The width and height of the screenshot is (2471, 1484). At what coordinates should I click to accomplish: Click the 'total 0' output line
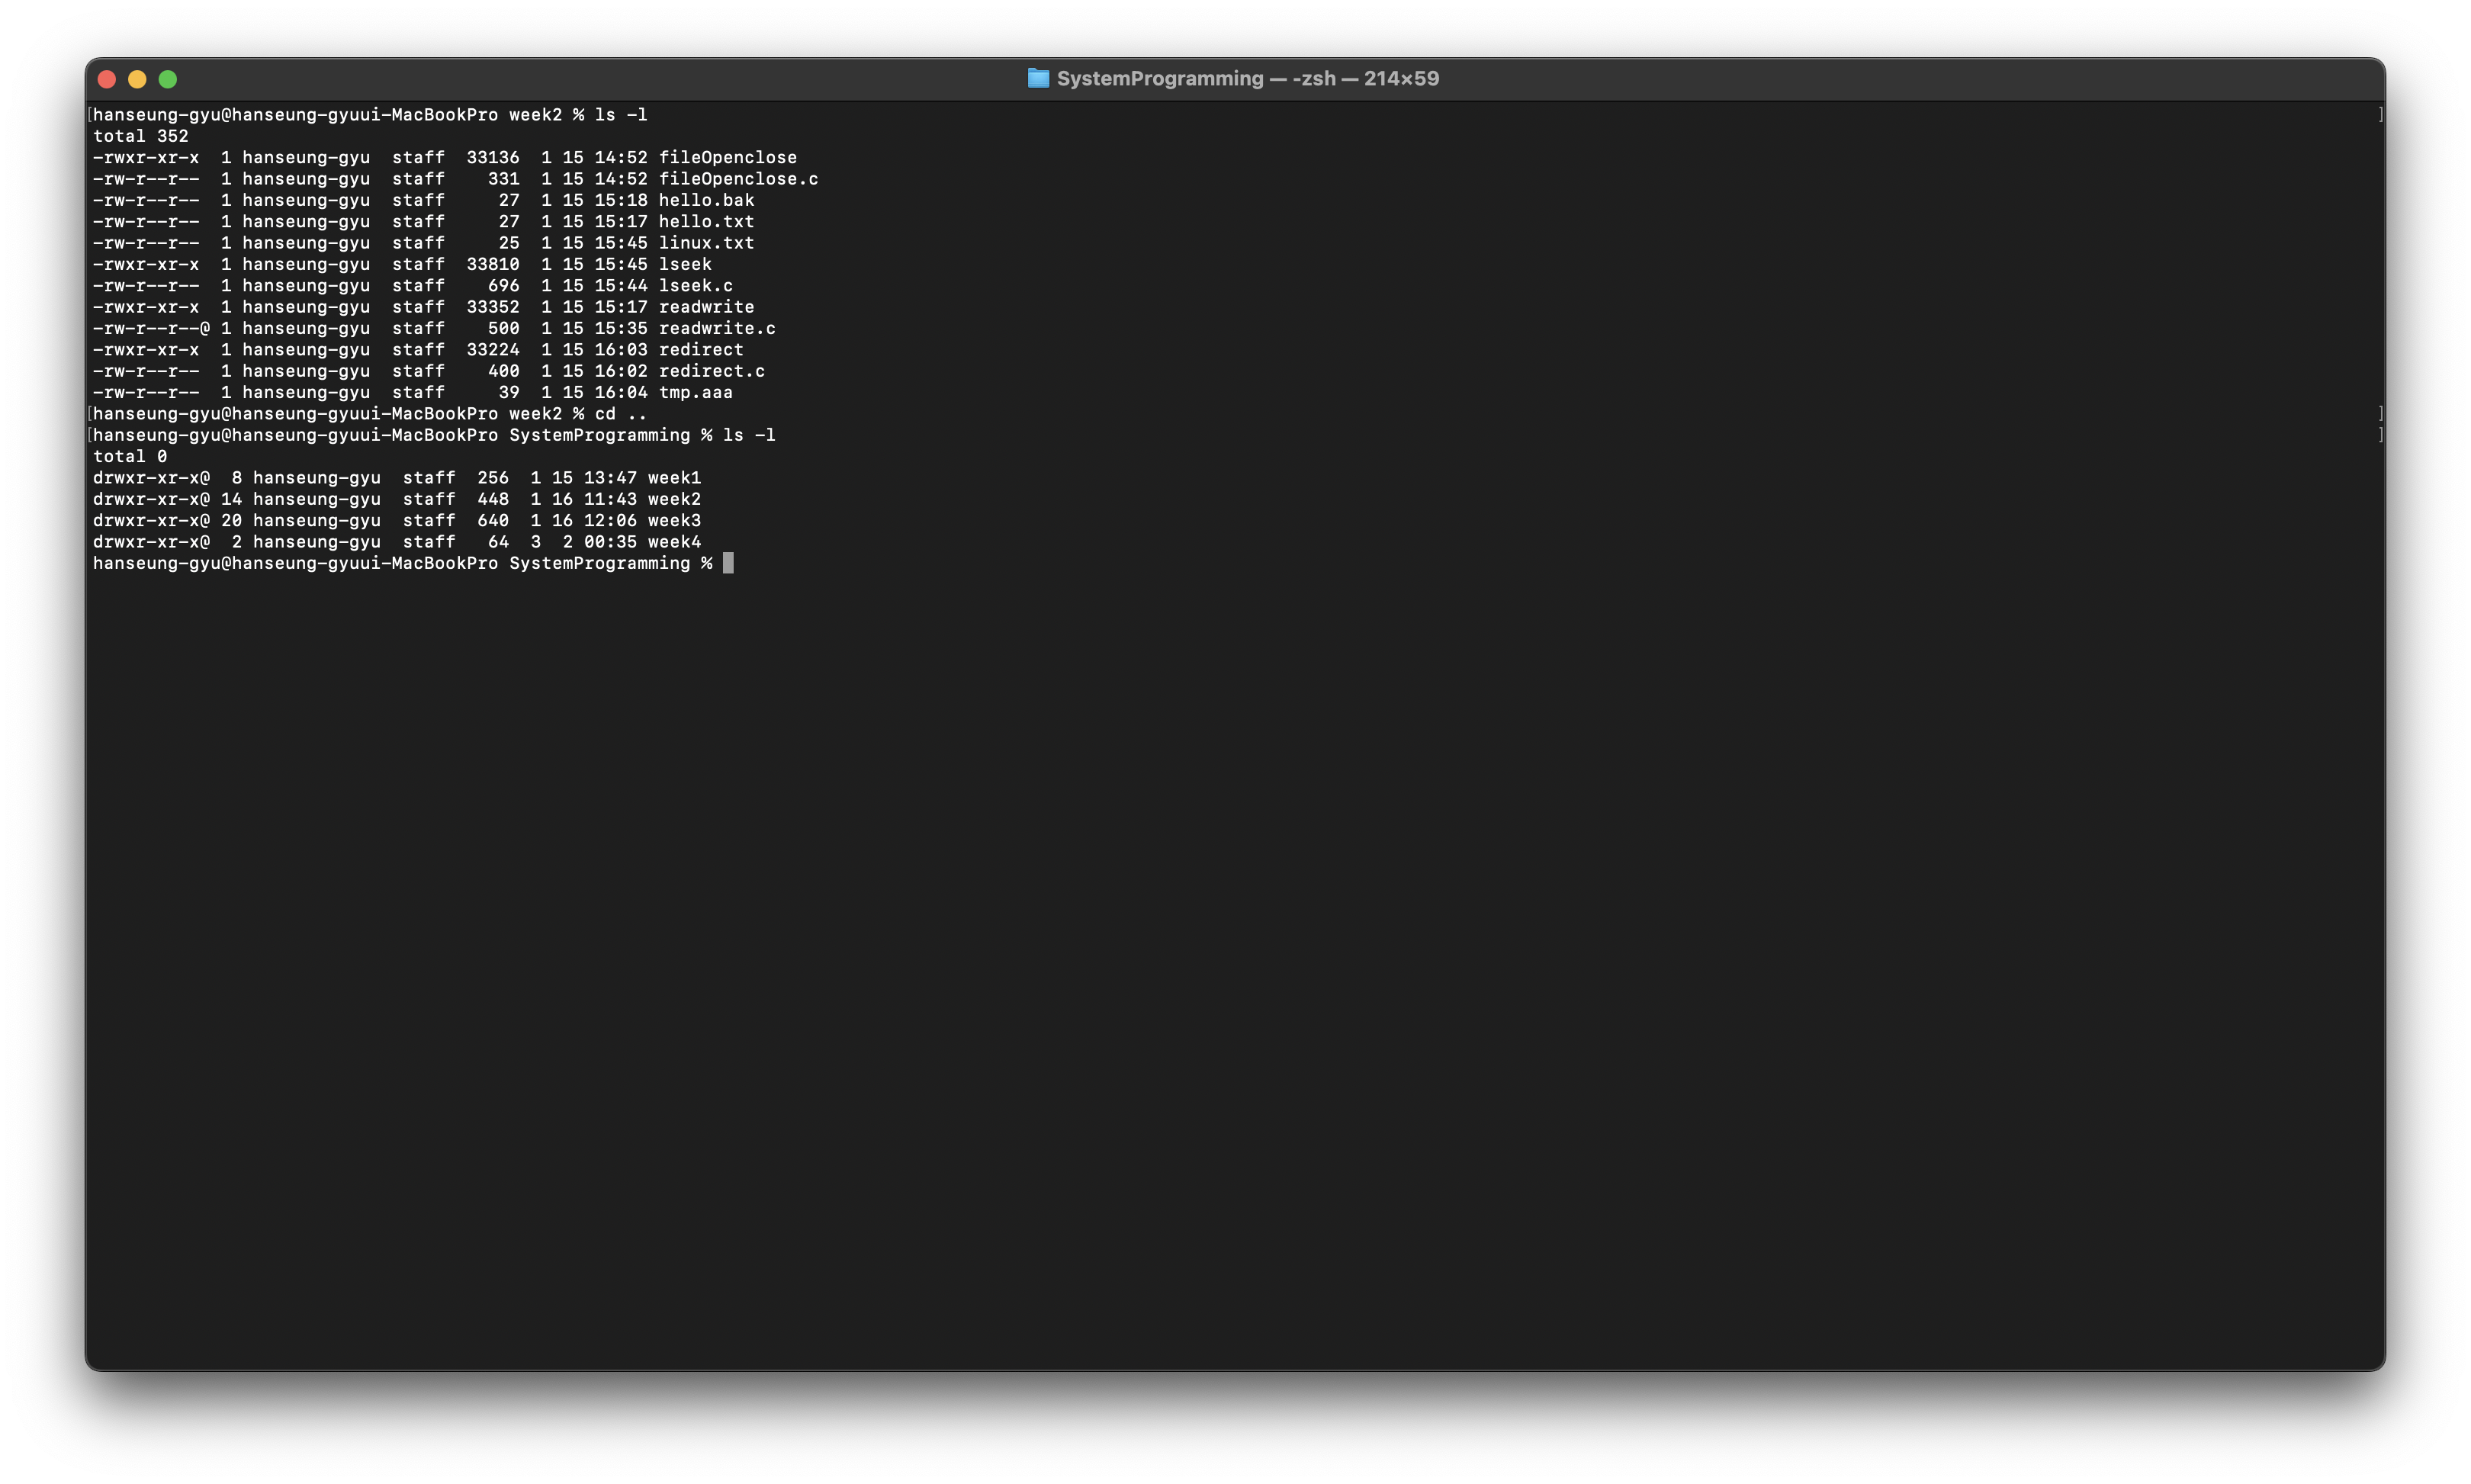coord(130,457)
